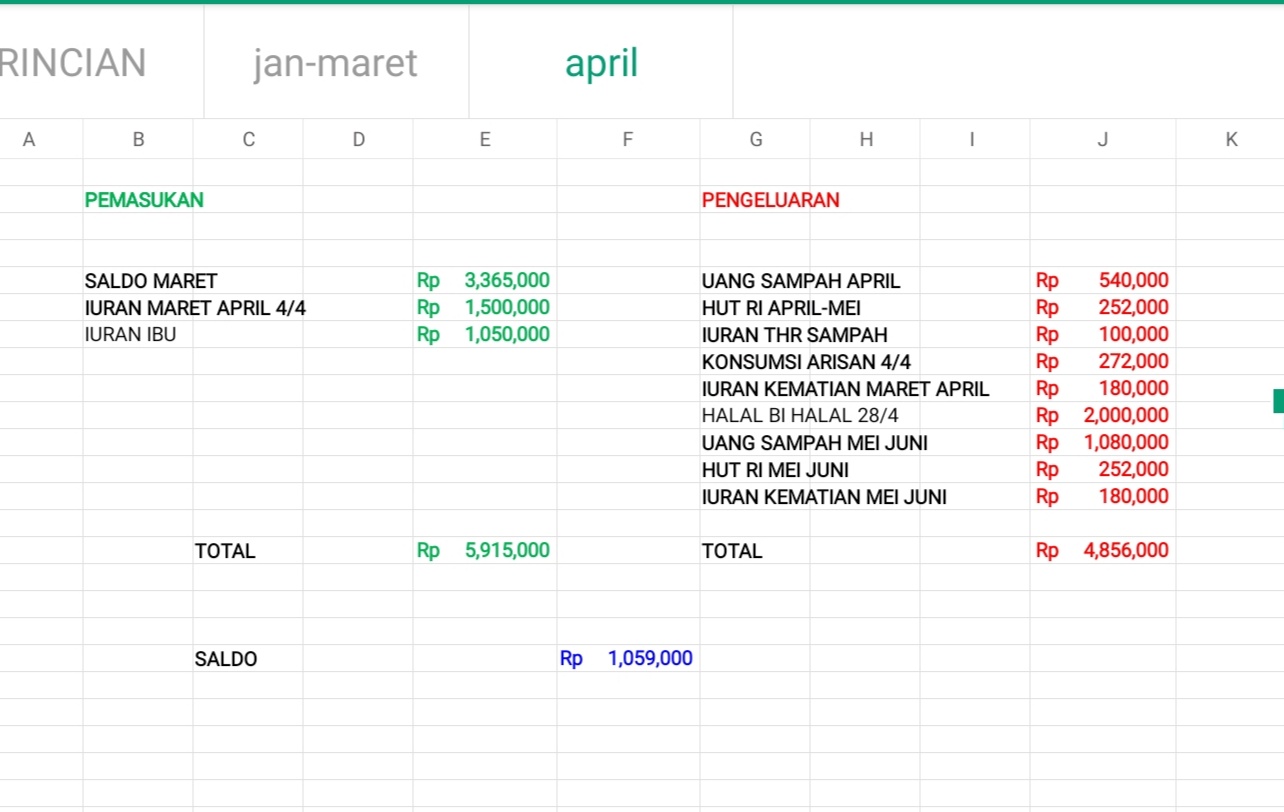This screenshot has width=1284, height=812.
Task: Select column J header
Action: 1102,140
